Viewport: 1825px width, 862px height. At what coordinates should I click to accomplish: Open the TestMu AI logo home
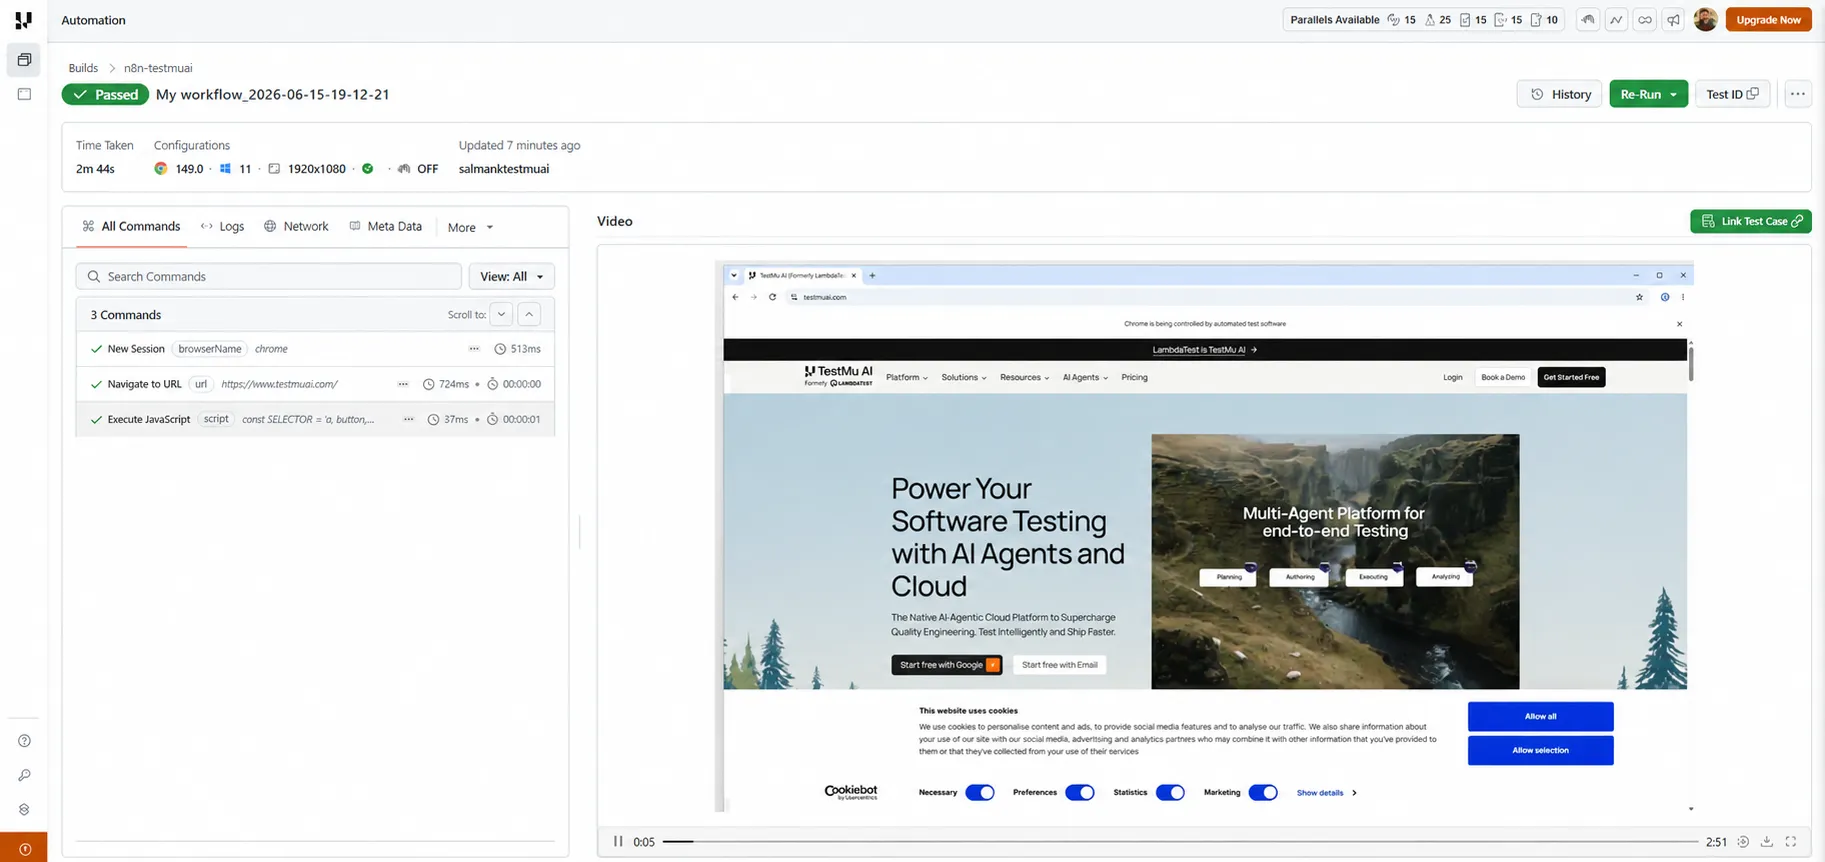[x=23, y=20]
